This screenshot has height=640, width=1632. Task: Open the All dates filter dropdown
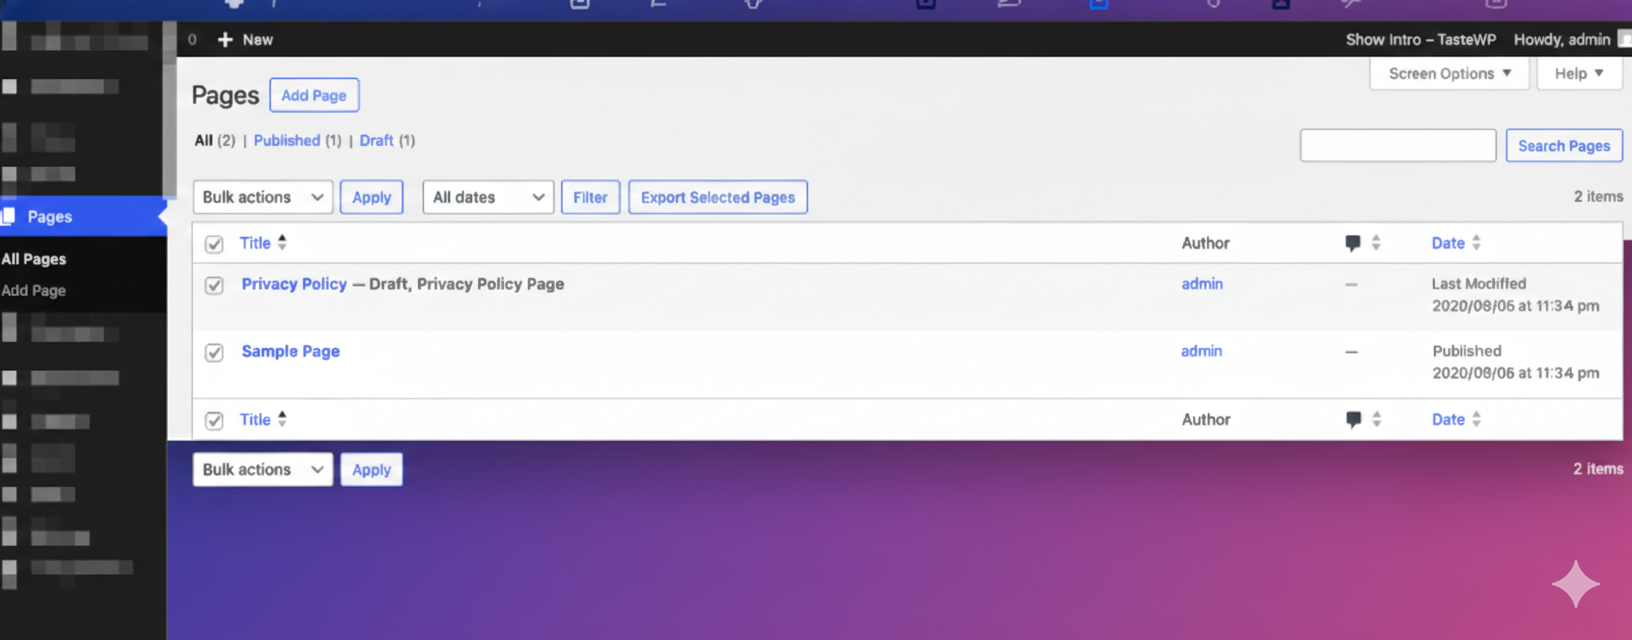(x=488, y=198)
